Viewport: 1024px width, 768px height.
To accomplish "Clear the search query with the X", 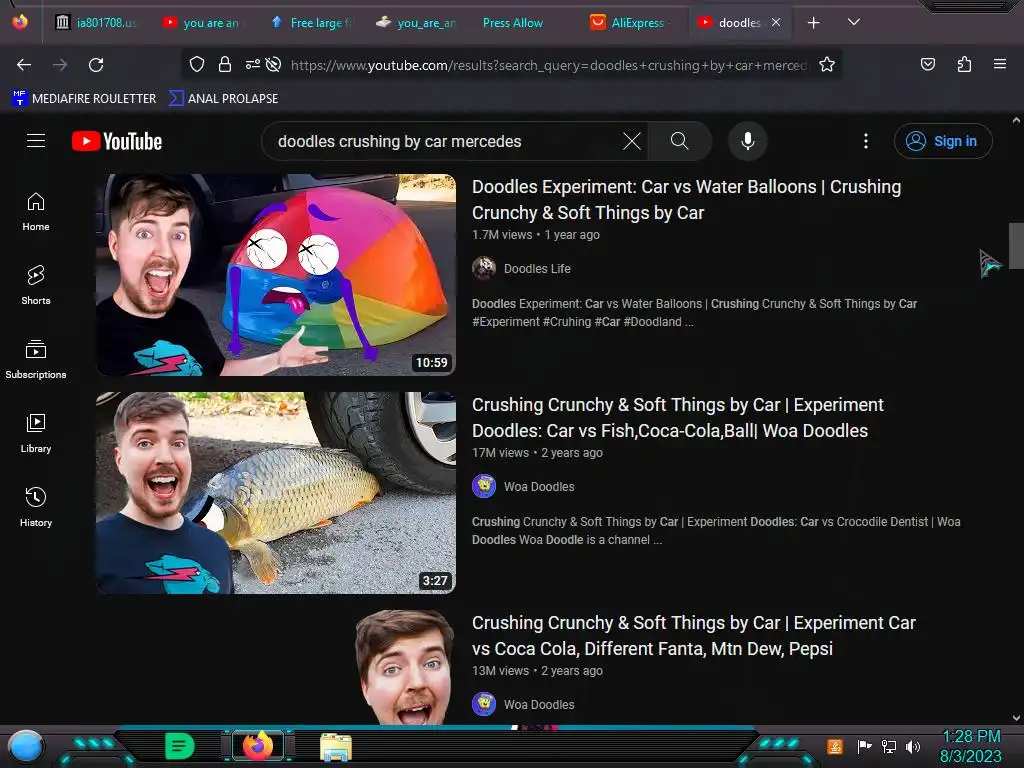I will click(x=632, y=141).
